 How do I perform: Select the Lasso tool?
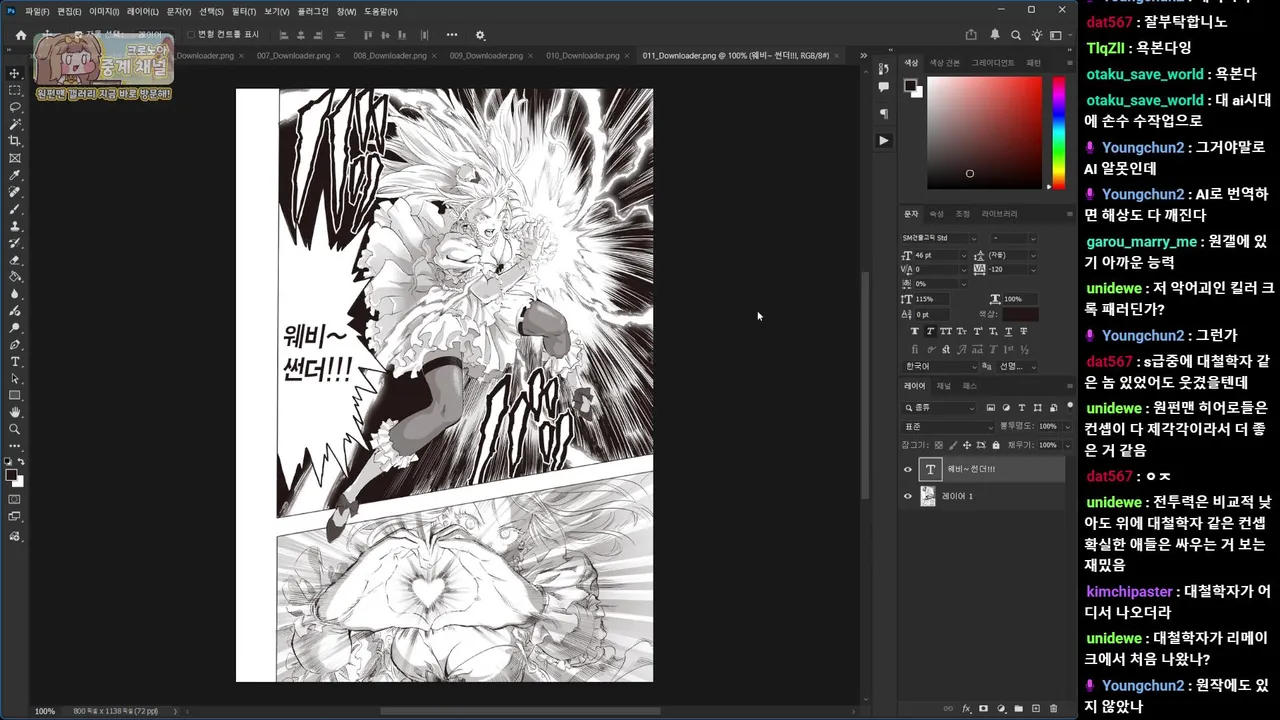point(15,107)
